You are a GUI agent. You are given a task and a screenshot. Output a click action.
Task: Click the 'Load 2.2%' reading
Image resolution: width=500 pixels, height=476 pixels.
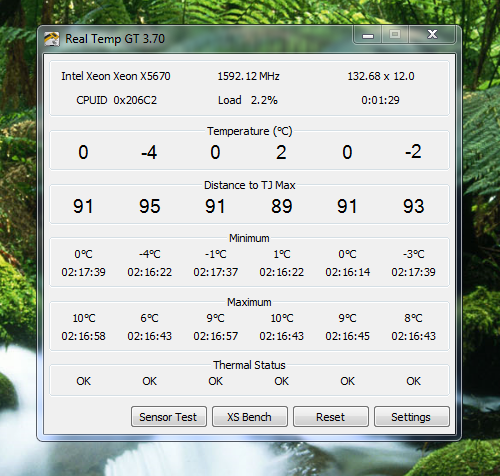[248, 100]
